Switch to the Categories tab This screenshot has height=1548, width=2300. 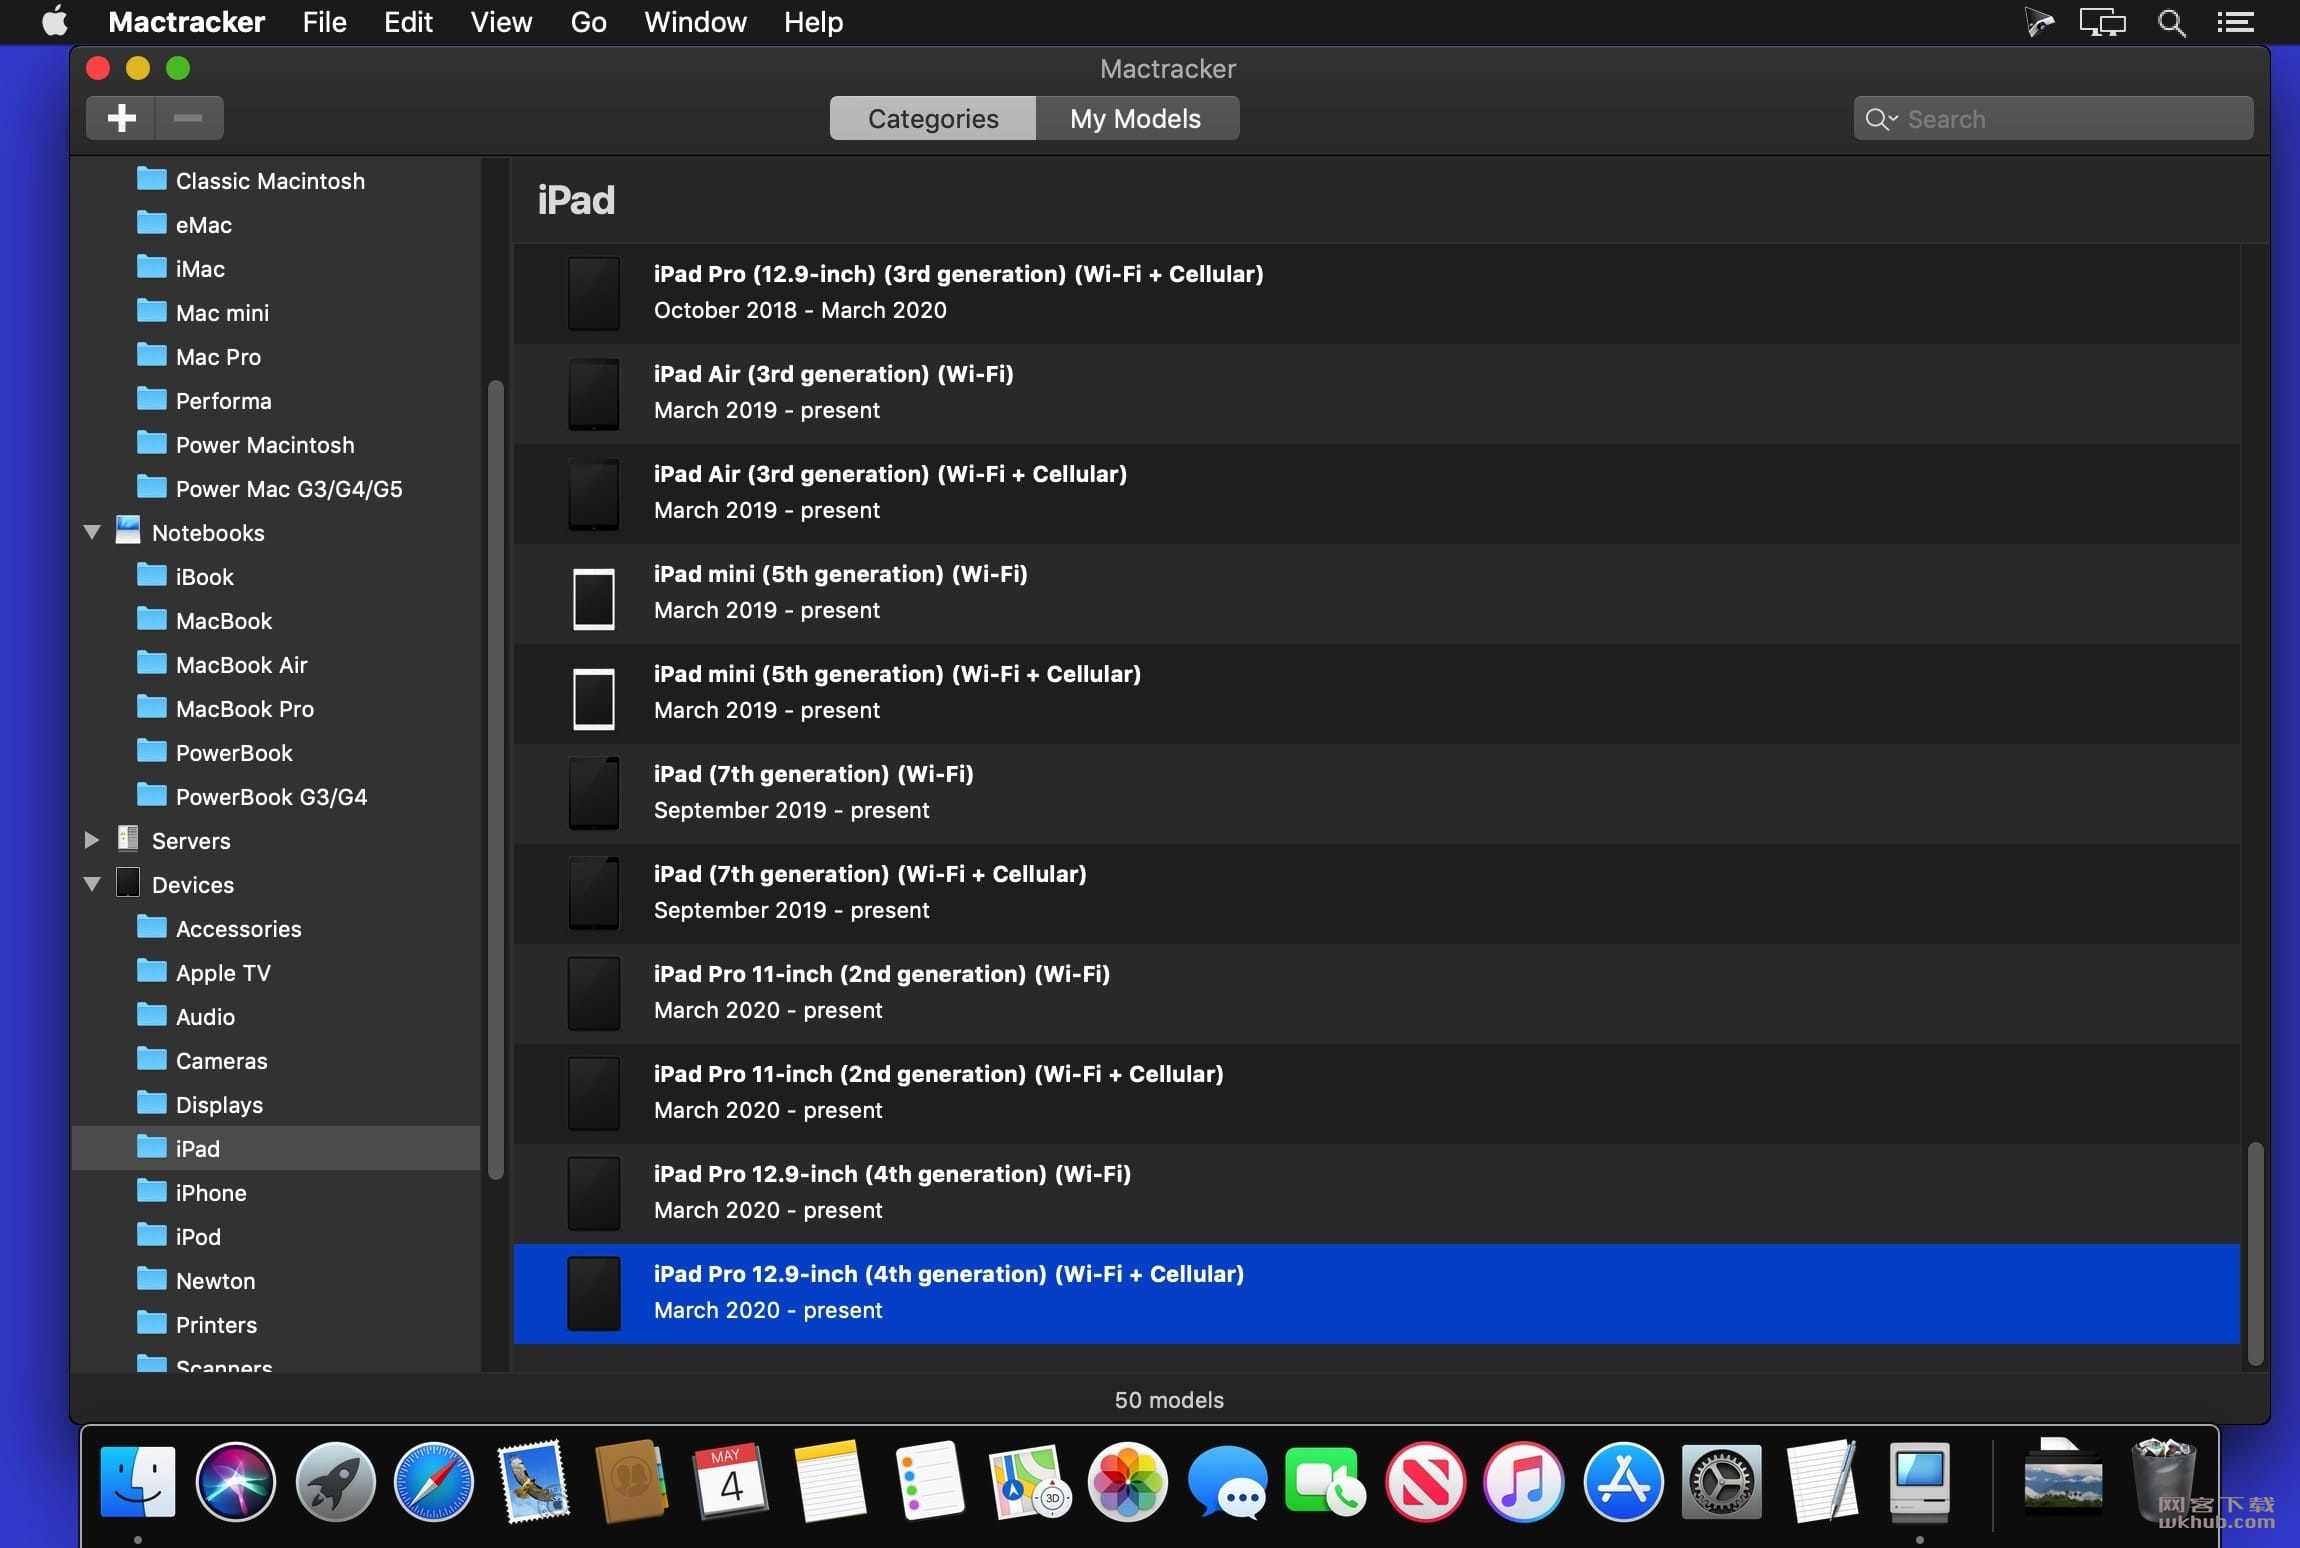click(932, 118)
